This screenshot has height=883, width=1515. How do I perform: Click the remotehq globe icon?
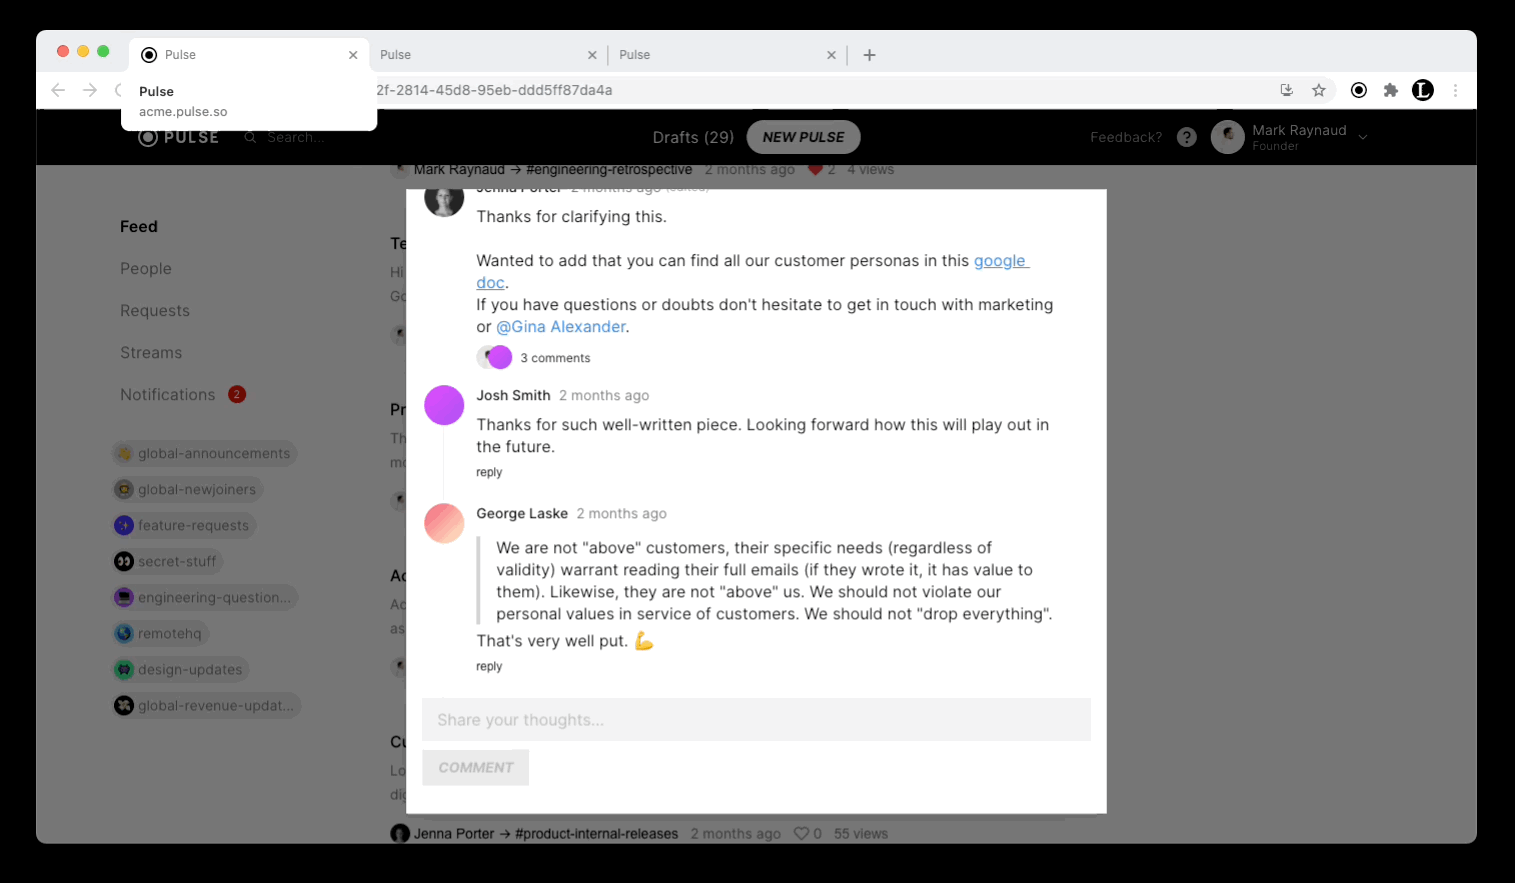[124, 634]
